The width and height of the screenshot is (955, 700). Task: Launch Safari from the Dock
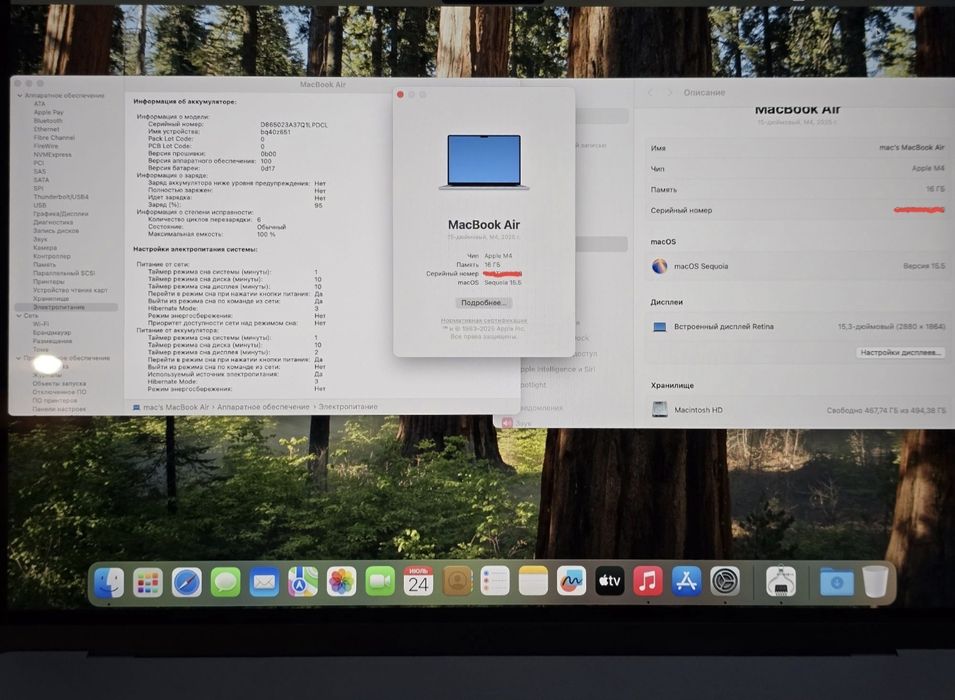point(186,582)
